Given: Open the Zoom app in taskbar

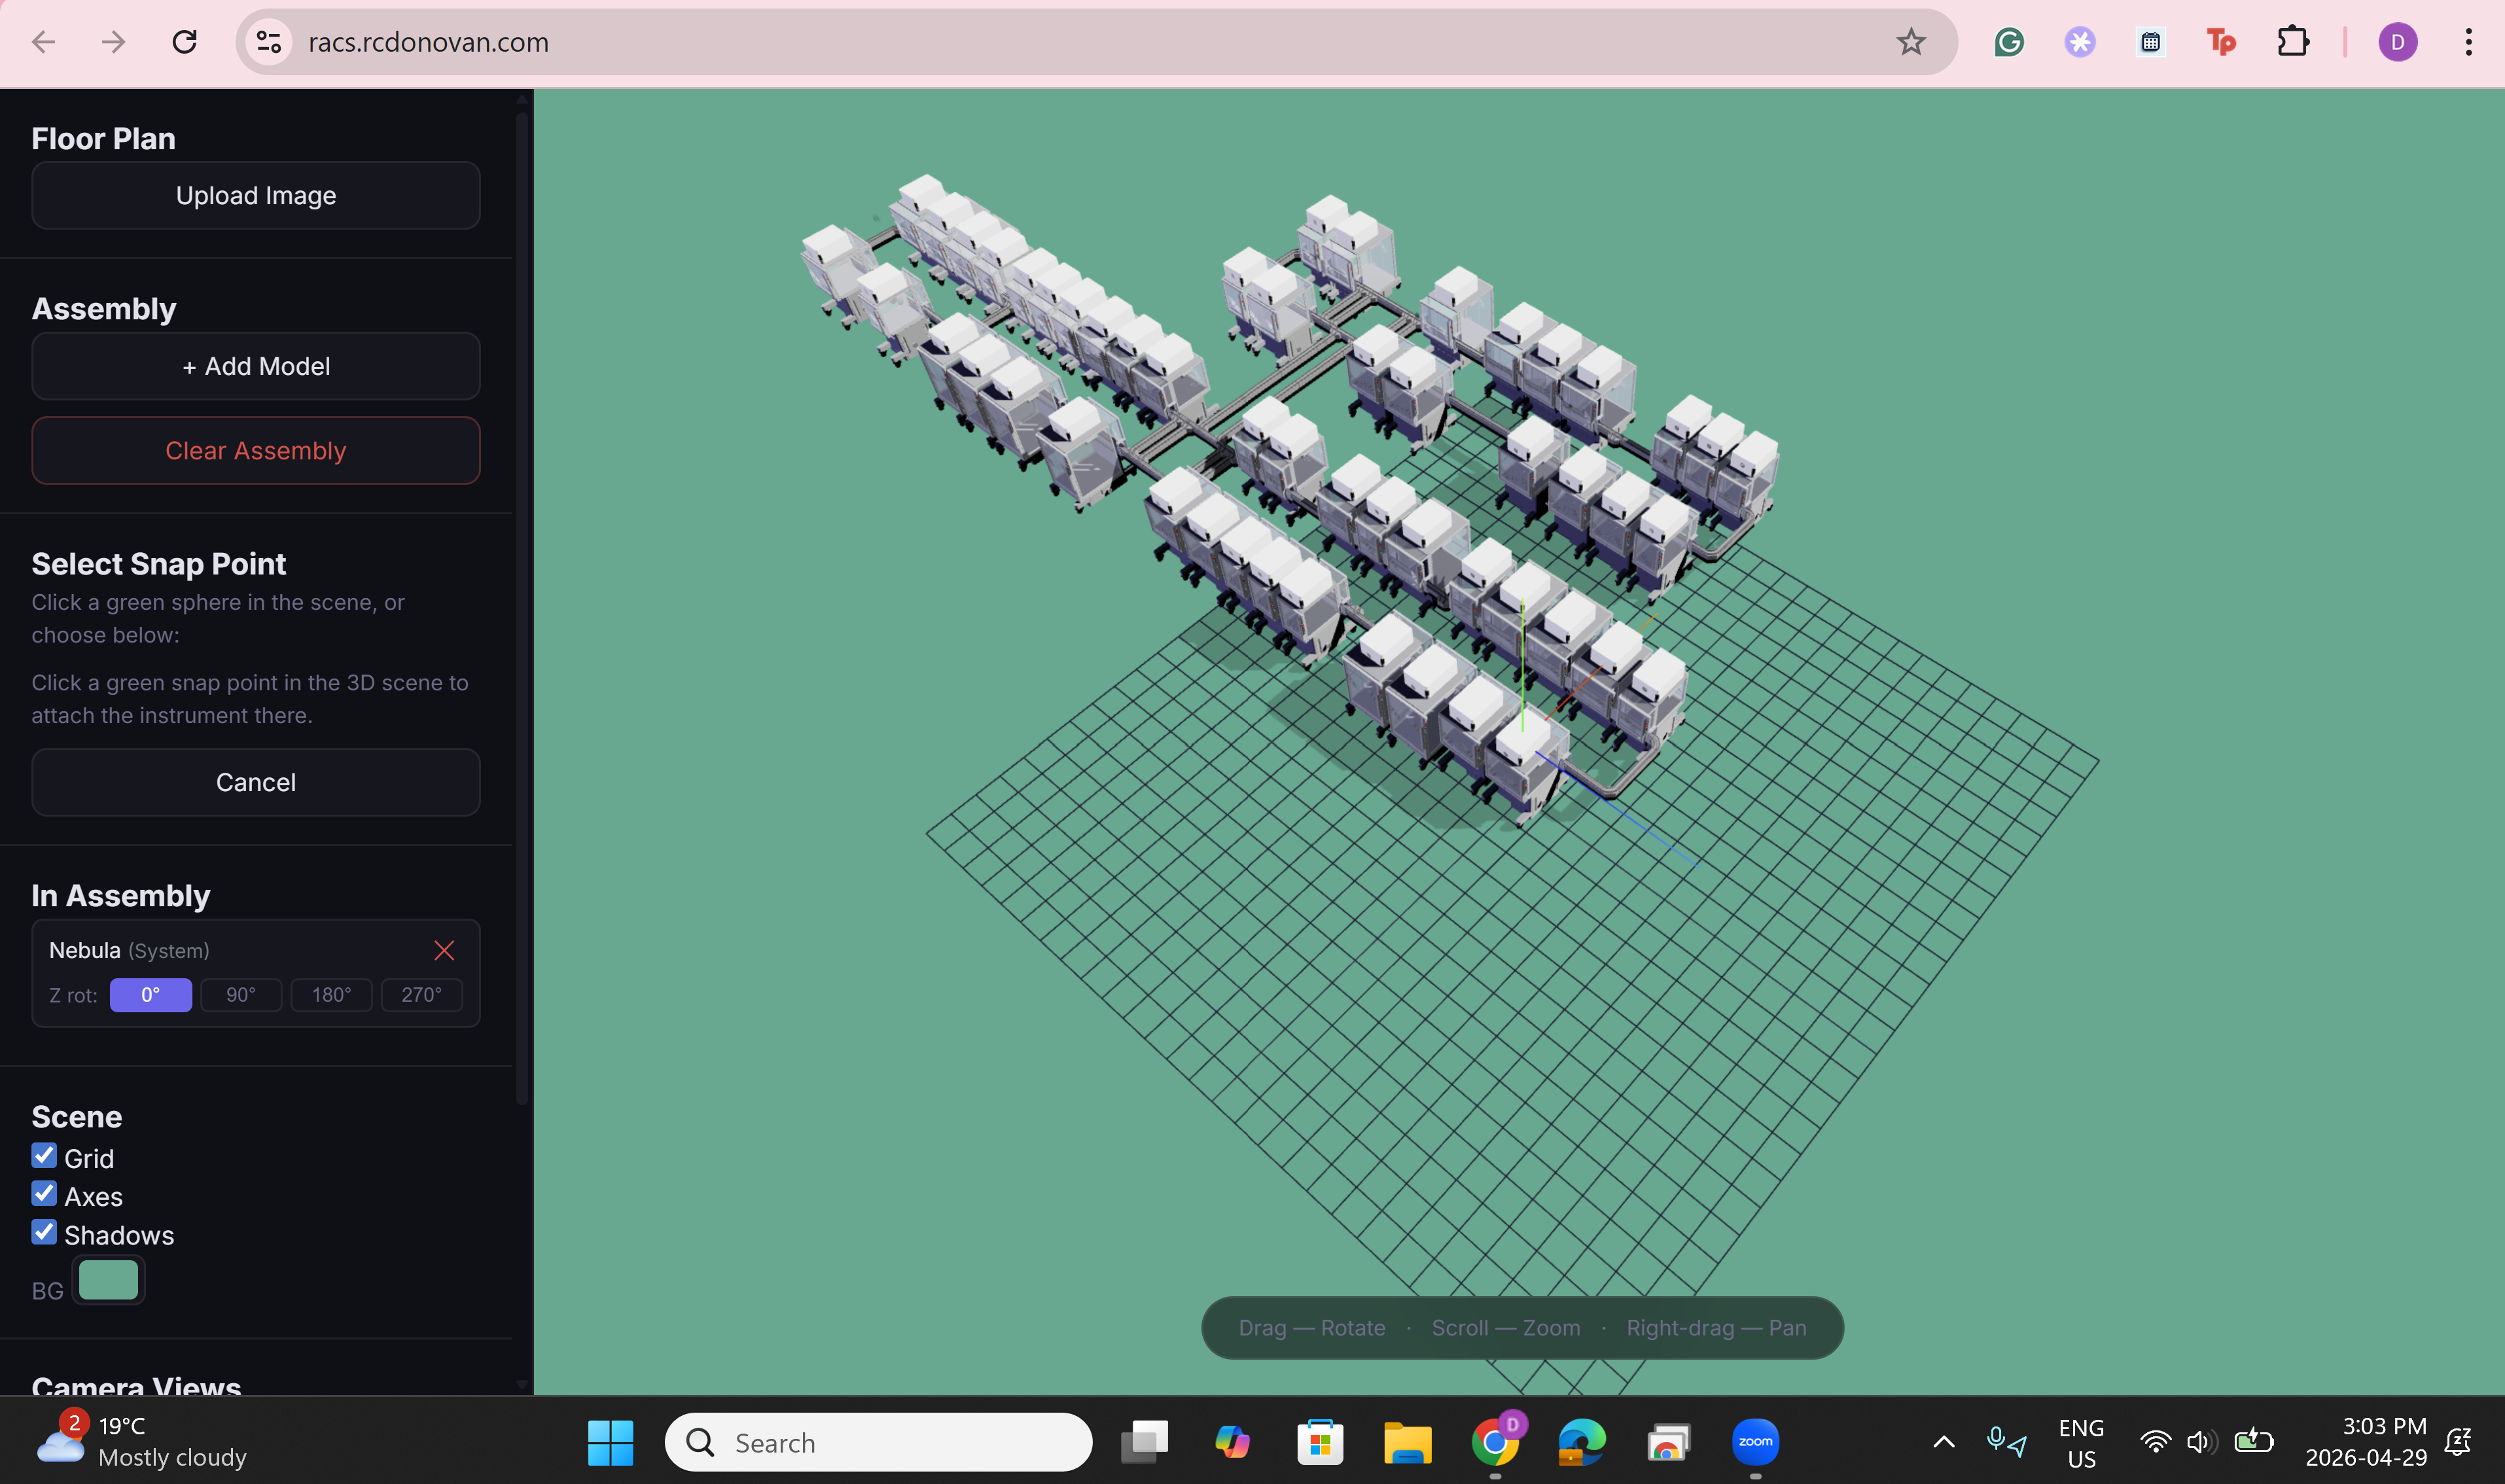Looking at the screenshot, I should pos(1755,1442).
